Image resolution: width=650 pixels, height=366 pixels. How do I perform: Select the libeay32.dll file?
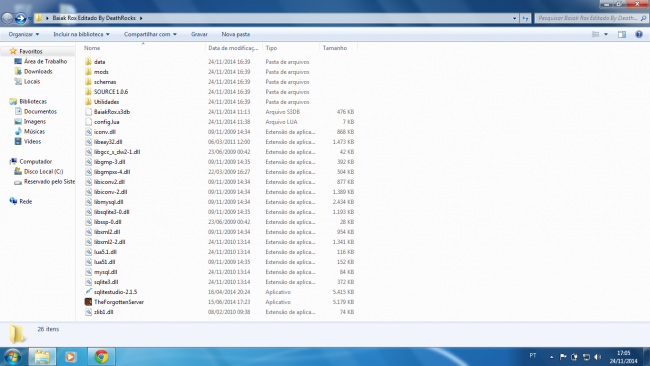(108, 142)
